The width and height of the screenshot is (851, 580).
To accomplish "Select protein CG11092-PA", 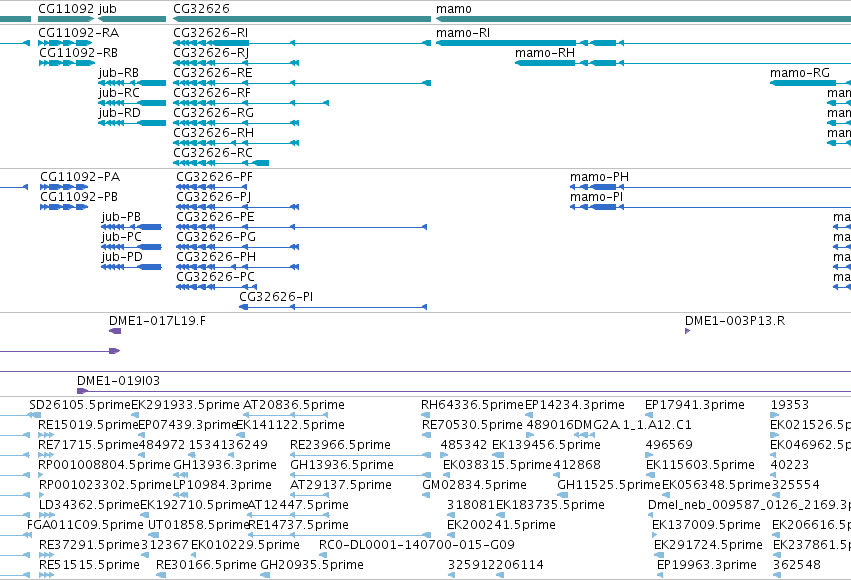I will tap(80, 177).
